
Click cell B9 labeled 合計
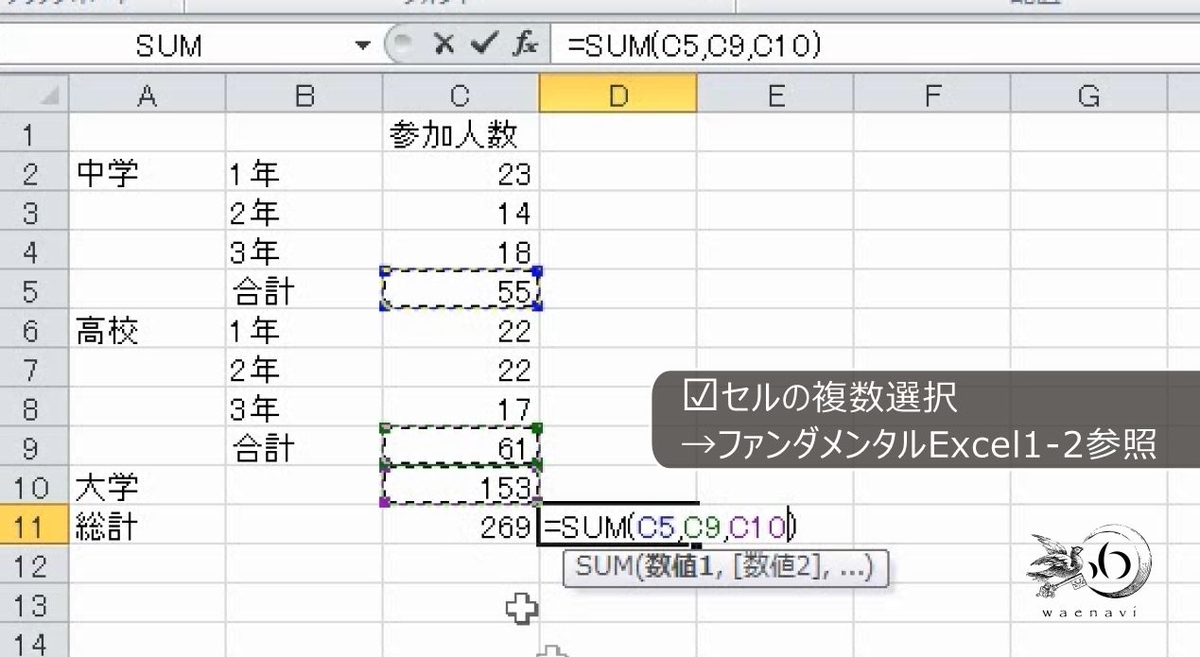coord(304,448)
